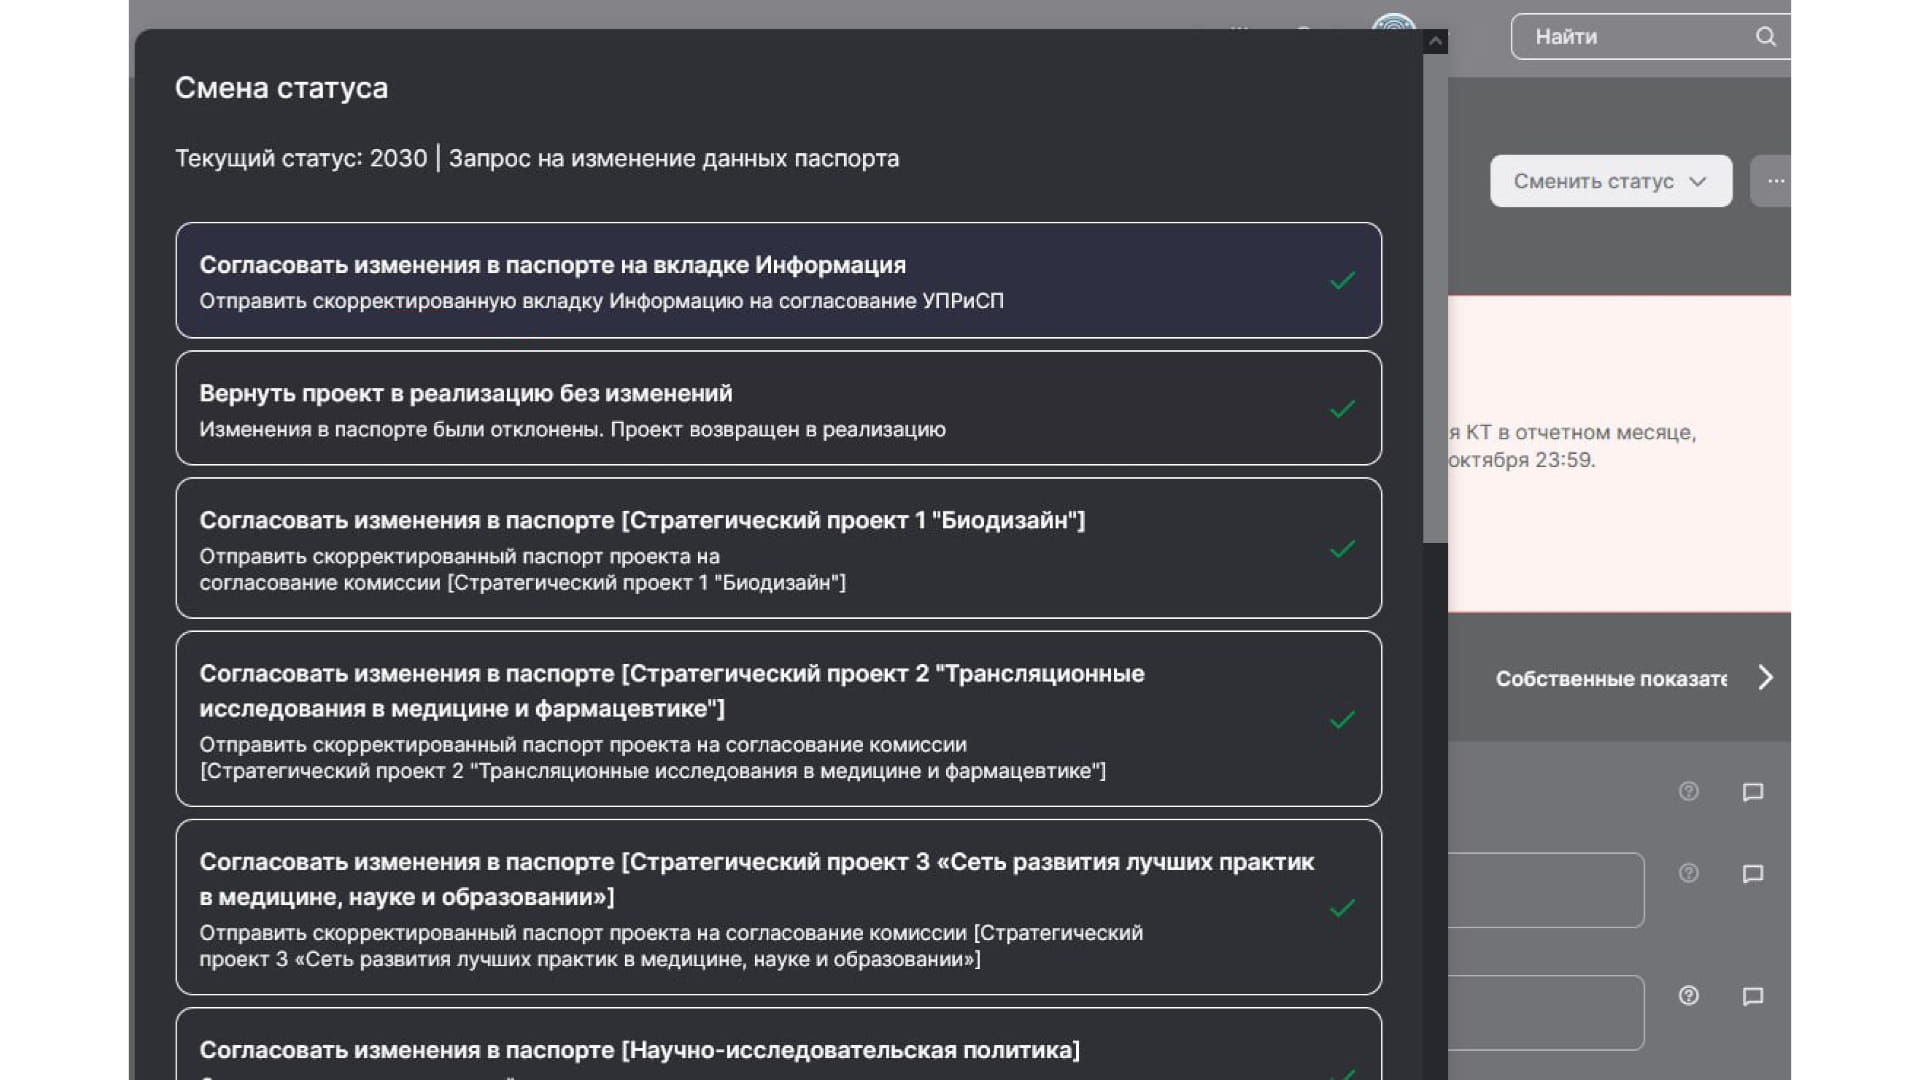
Task: Click the user avatar icon in the header
Action: (x=1394, y=22)
